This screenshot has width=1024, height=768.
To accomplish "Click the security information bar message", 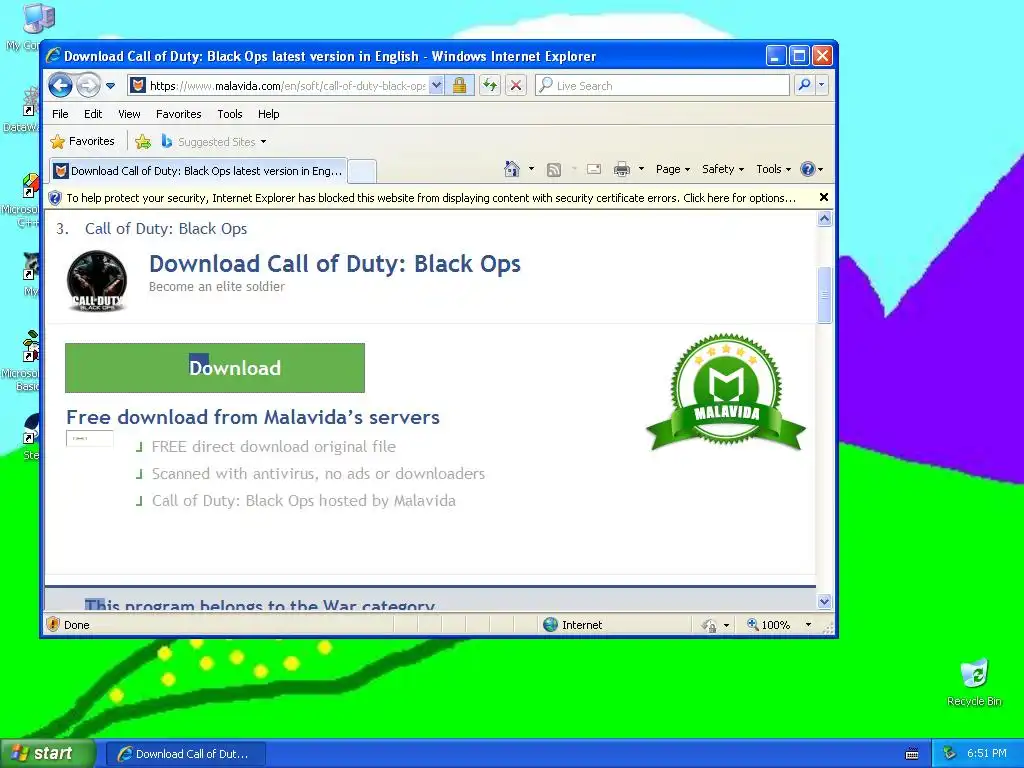I will tap(431, 198).
